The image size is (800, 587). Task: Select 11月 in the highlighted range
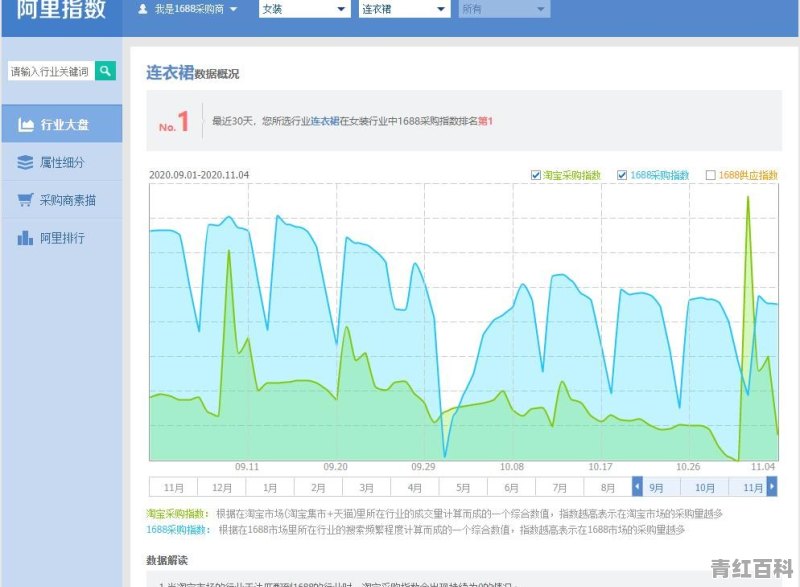coord(753,488)
